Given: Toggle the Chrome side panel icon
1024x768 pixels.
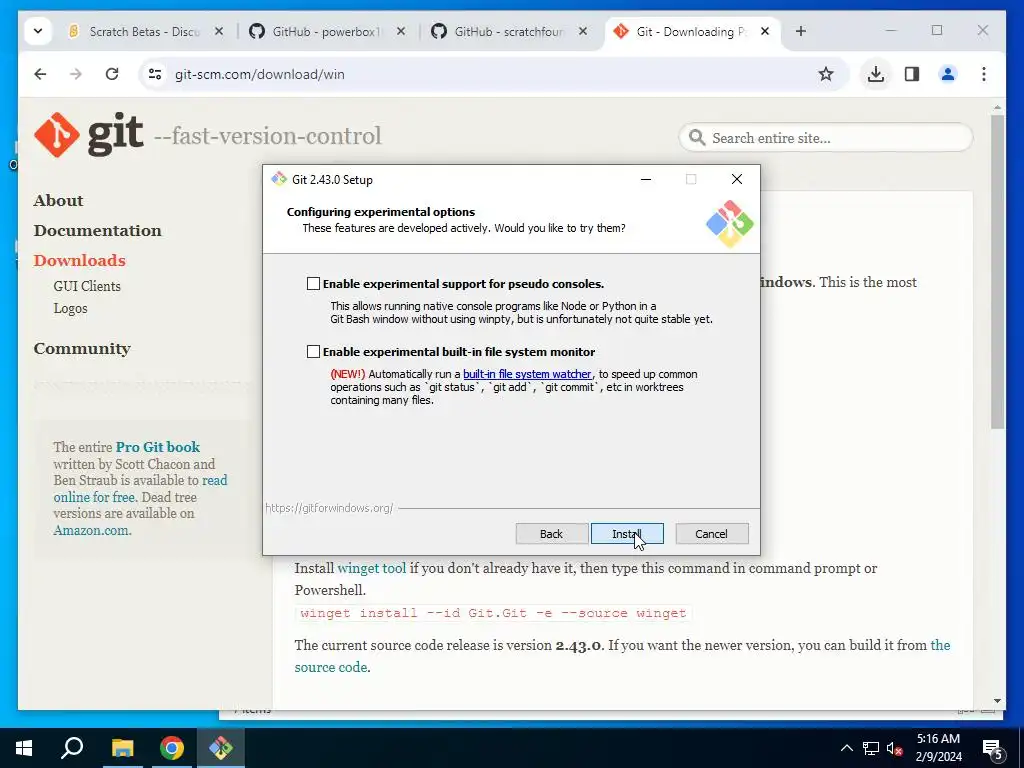Looking at the screenshot, I should point(912,74).
